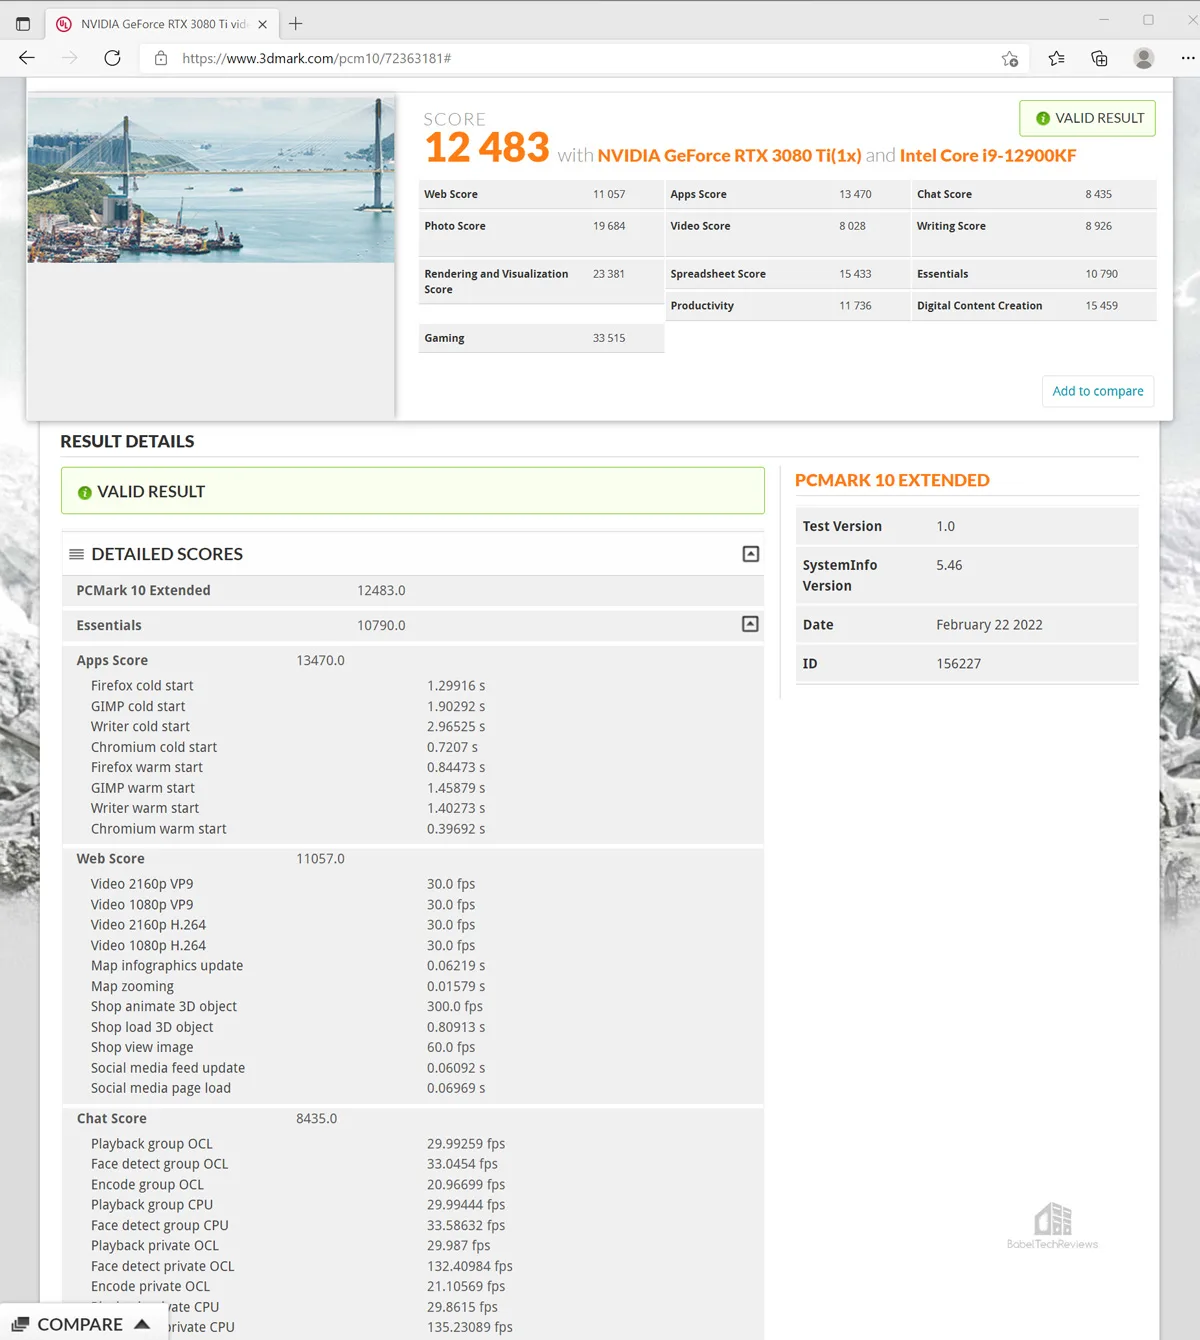The image size is (1200, 1340).
Task: Click the Productivity tile
Action: point(787,306)
